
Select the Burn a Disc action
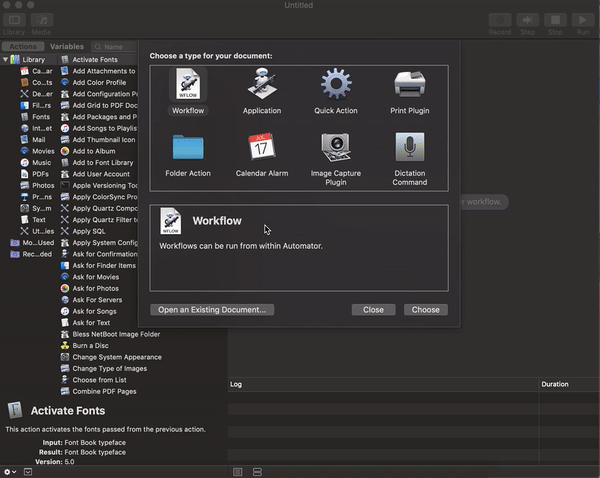(90, 346)
